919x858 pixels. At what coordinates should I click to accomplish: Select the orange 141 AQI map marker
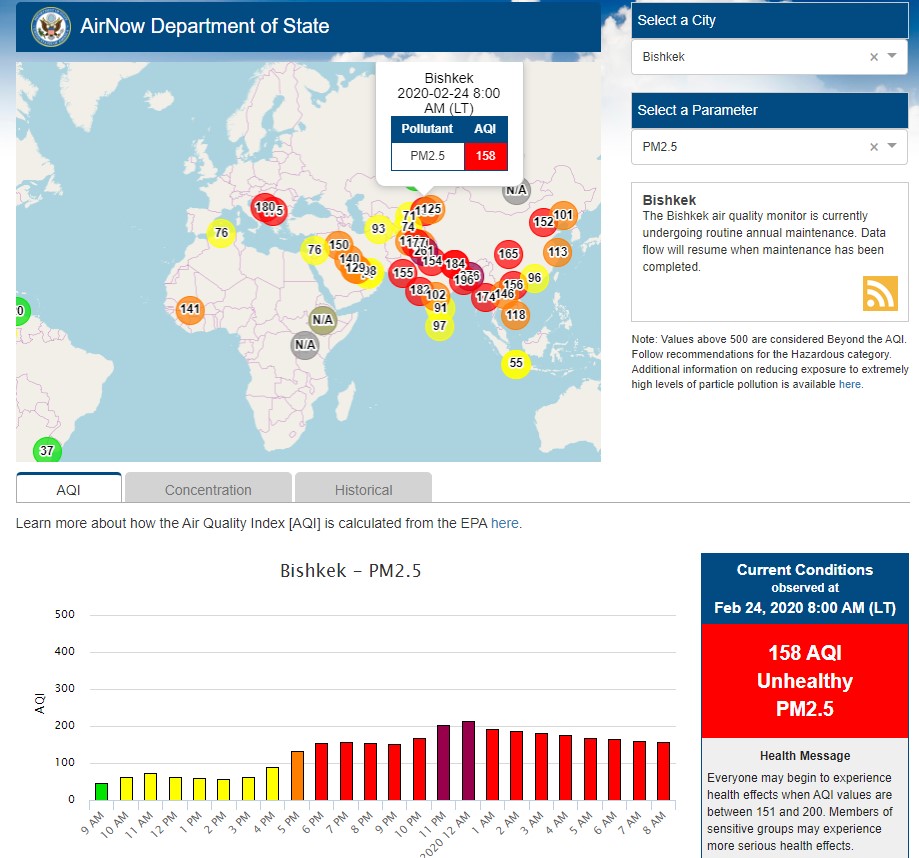[190, 310]
